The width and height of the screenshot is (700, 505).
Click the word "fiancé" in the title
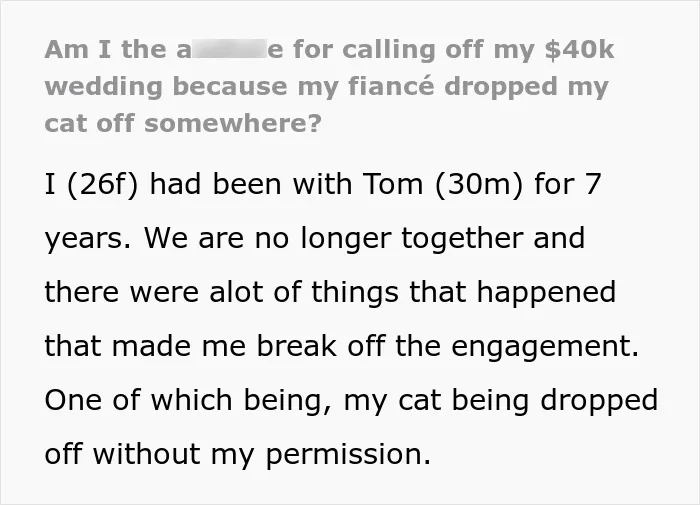pos(391,86)
